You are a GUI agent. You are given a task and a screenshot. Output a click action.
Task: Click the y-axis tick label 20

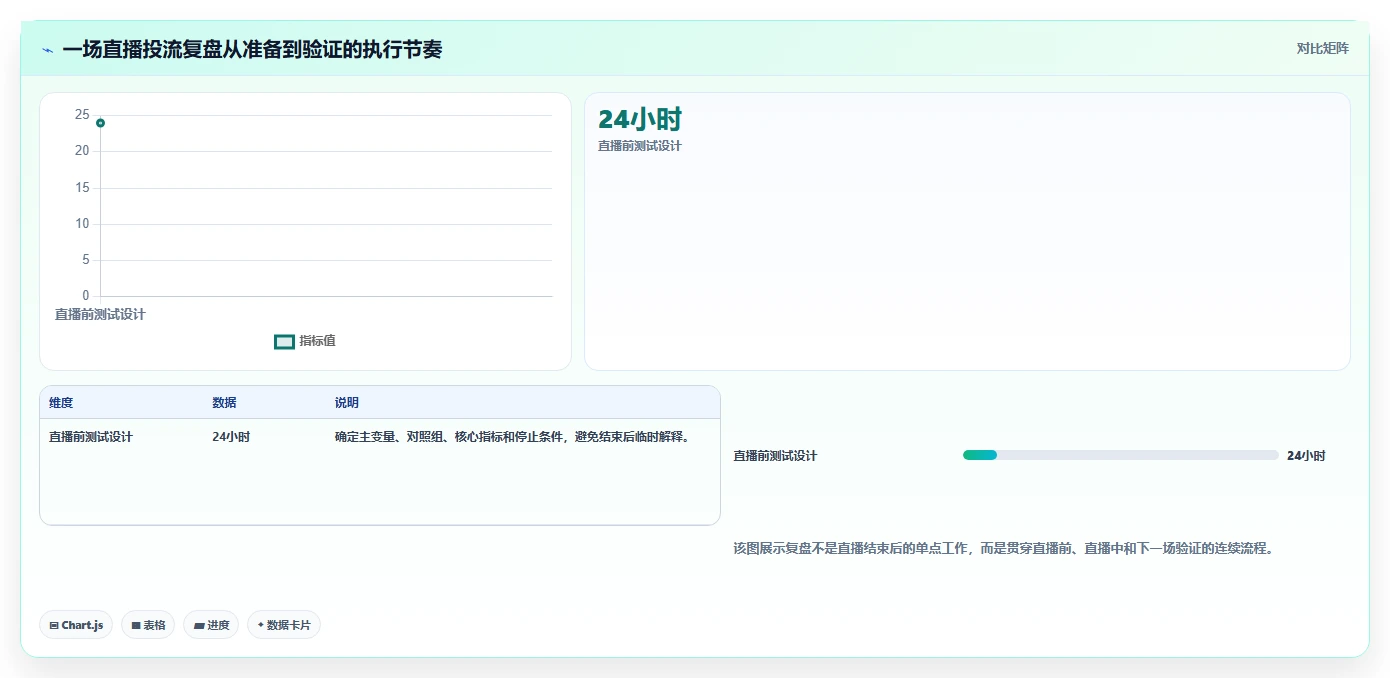click(x=82, y=151)
